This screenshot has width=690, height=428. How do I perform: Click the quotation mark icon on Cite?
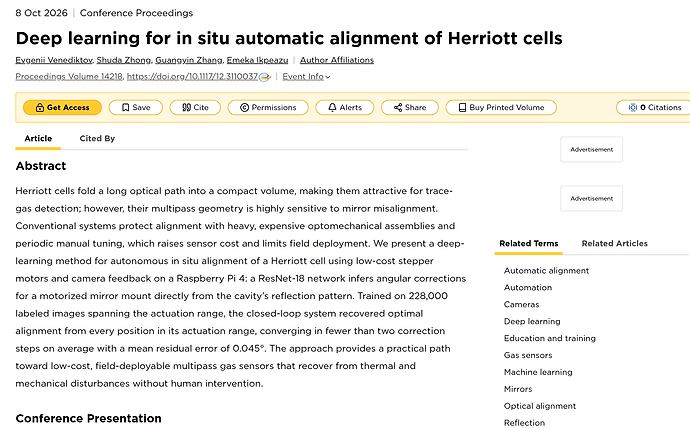click(187, 107)
